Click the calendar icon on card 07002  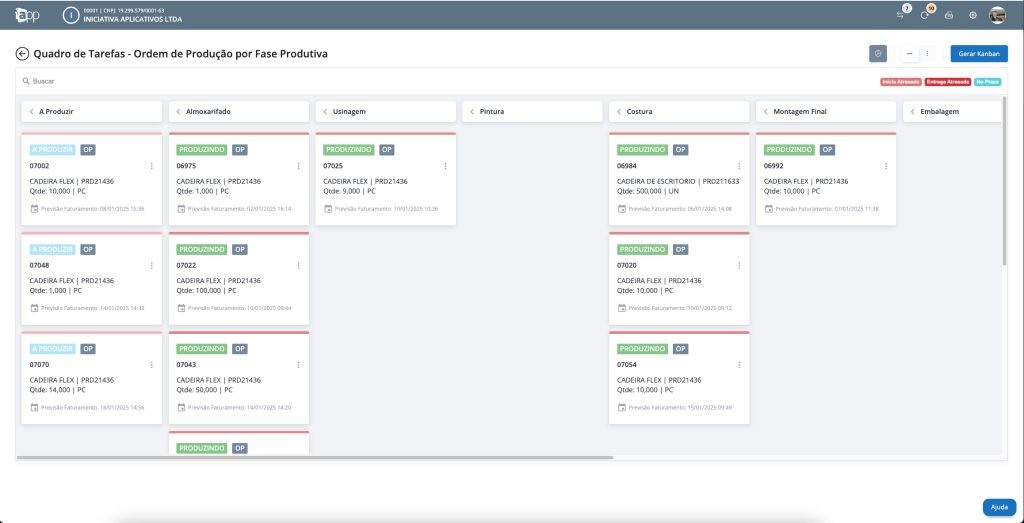click(35, 209)
